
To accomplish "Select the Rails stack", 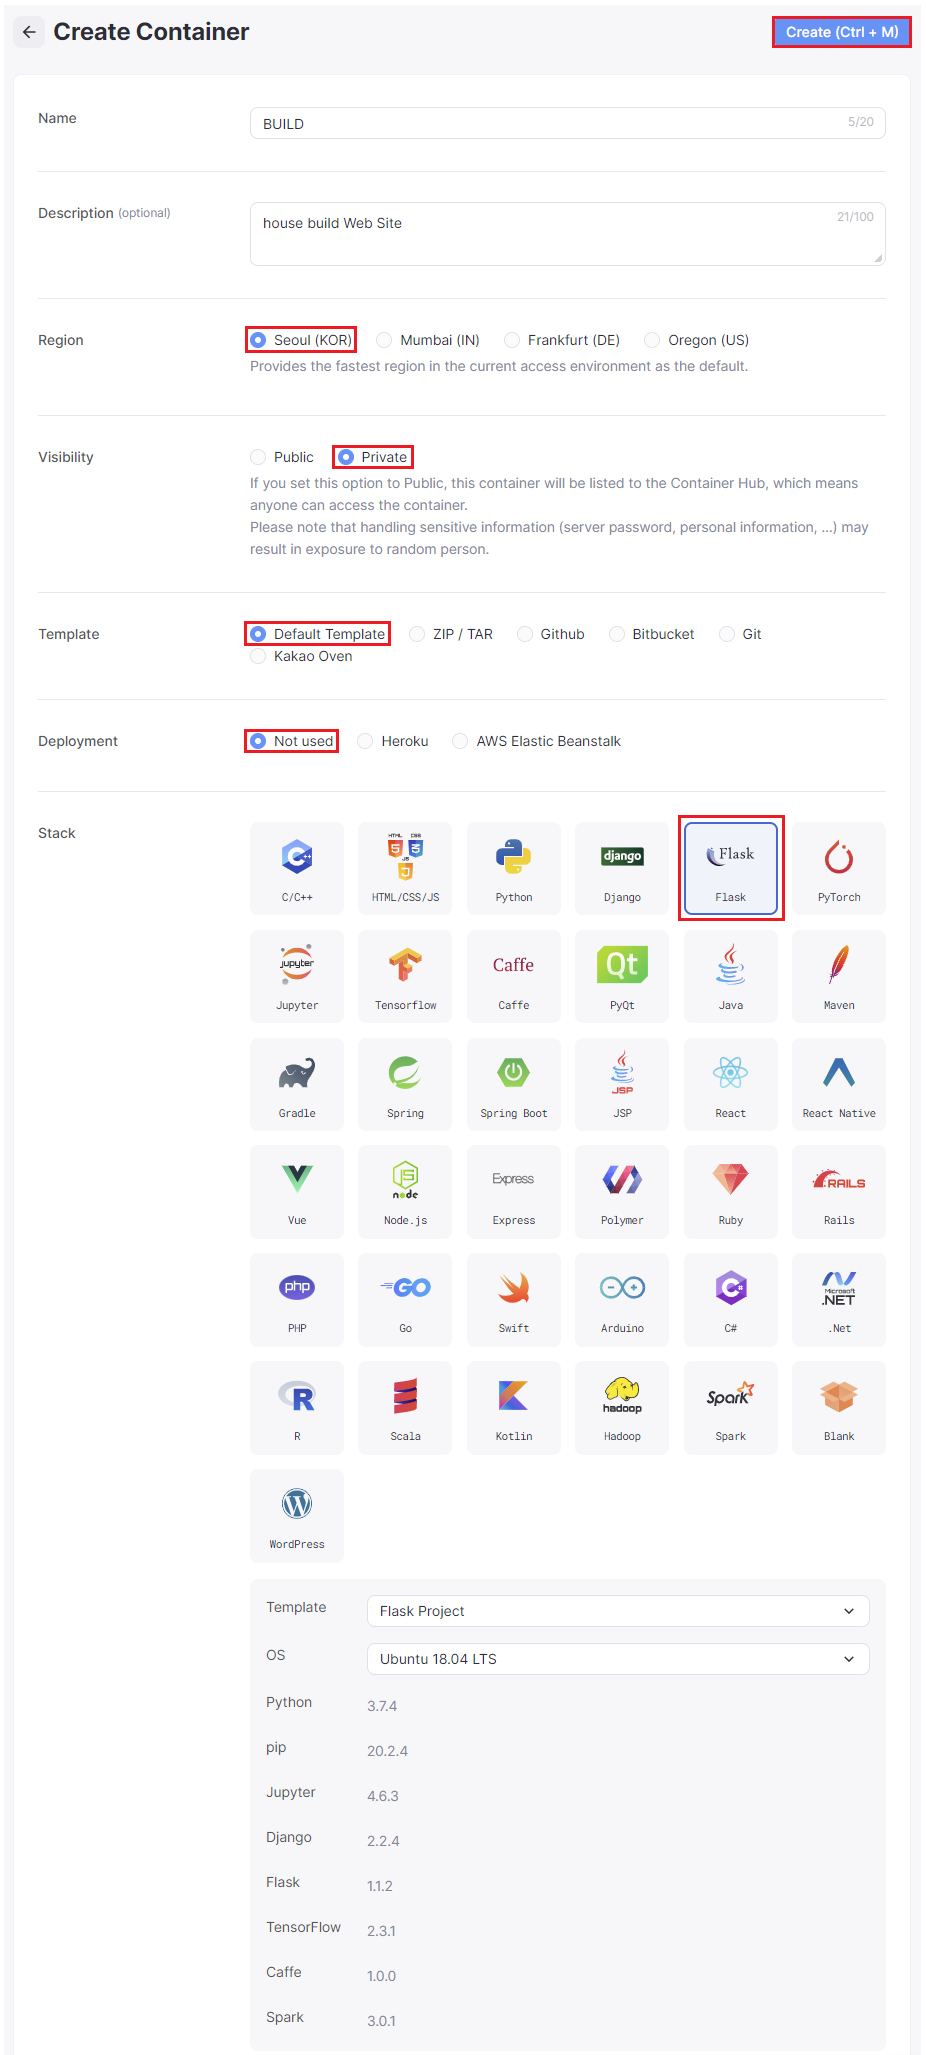I will 839,1192.
